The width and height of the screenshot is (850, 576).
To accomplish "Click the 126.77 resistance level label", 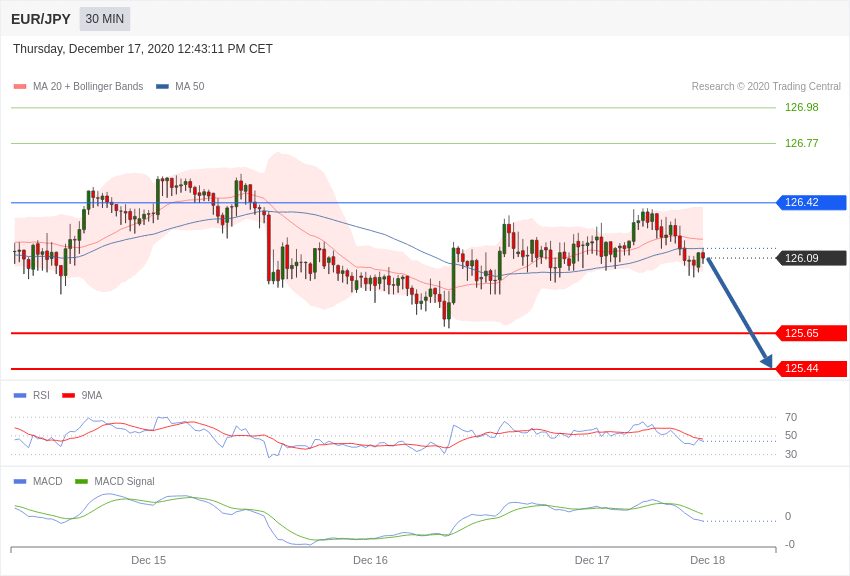I will coord(801,143).
